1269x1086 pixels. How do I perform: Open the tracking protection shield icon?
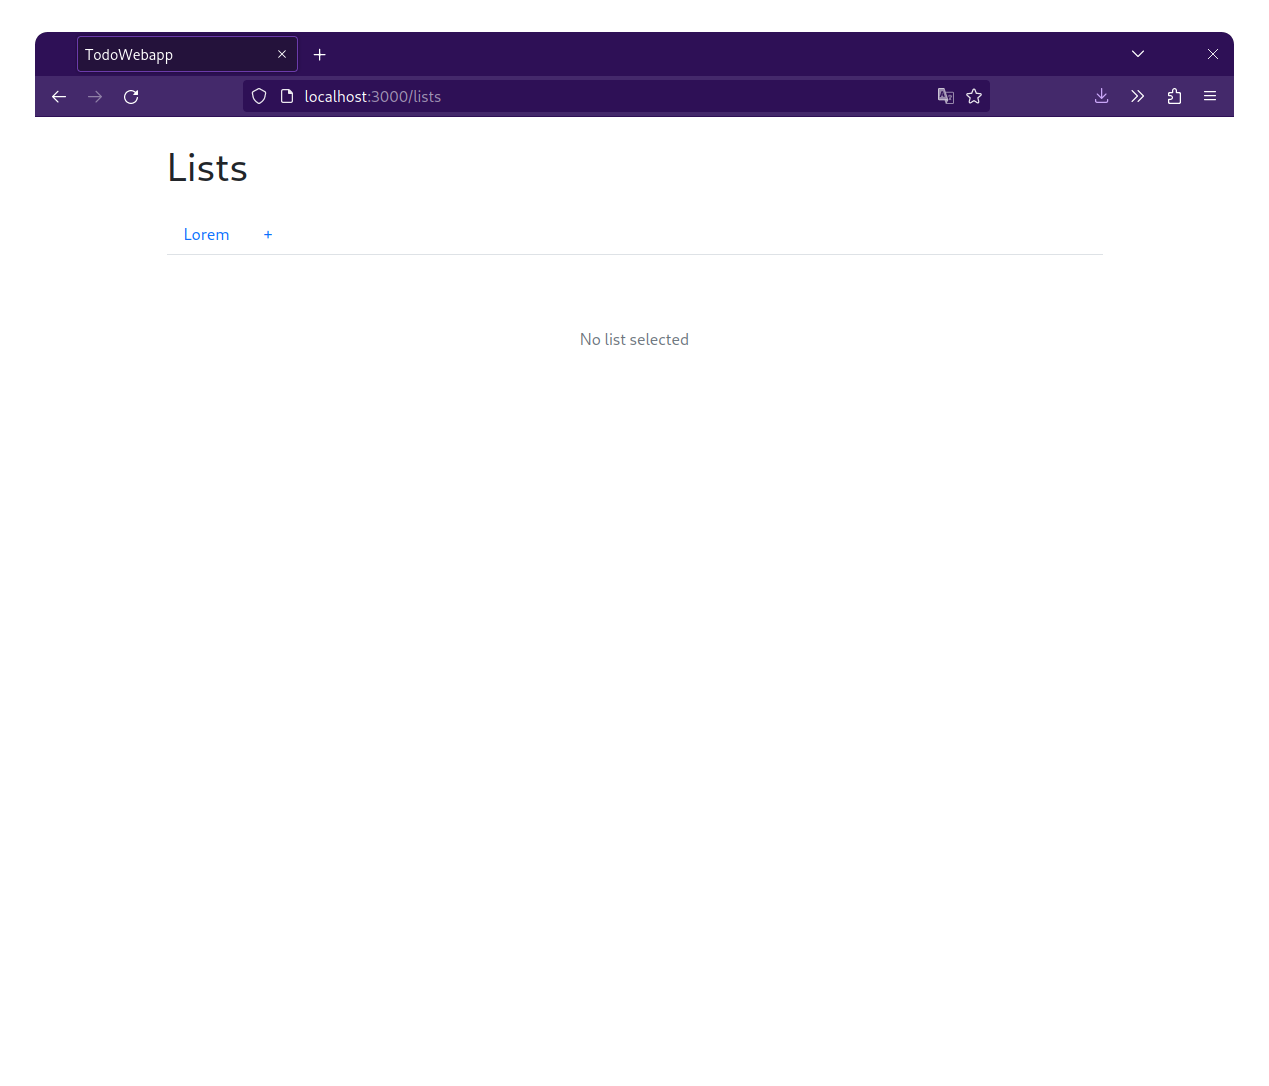tap(259, 97)
